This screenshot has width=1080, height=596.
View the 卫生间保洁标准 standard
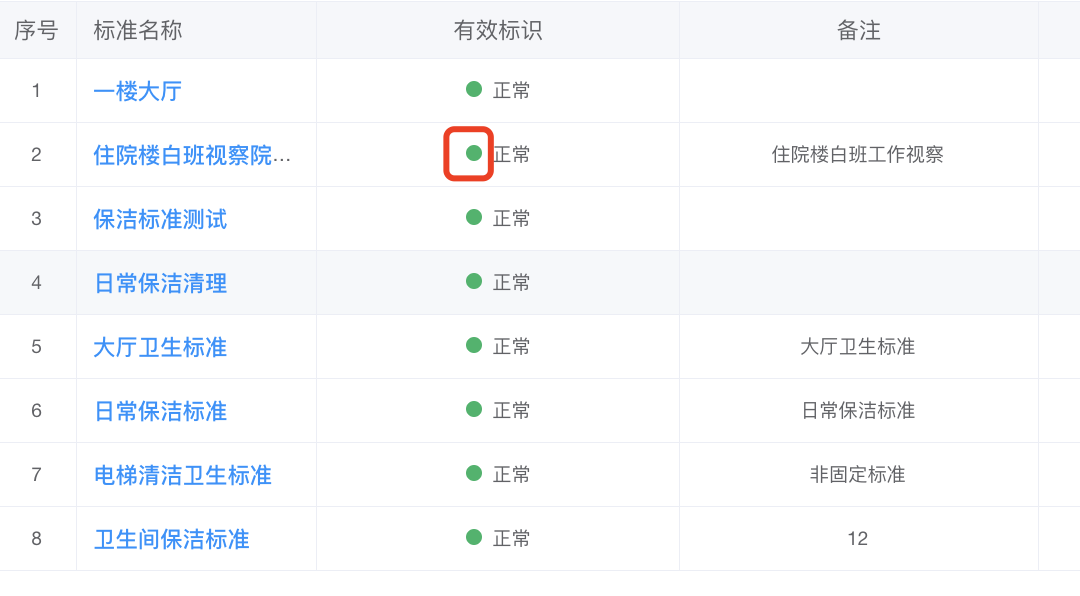click(x=171, y=539)
